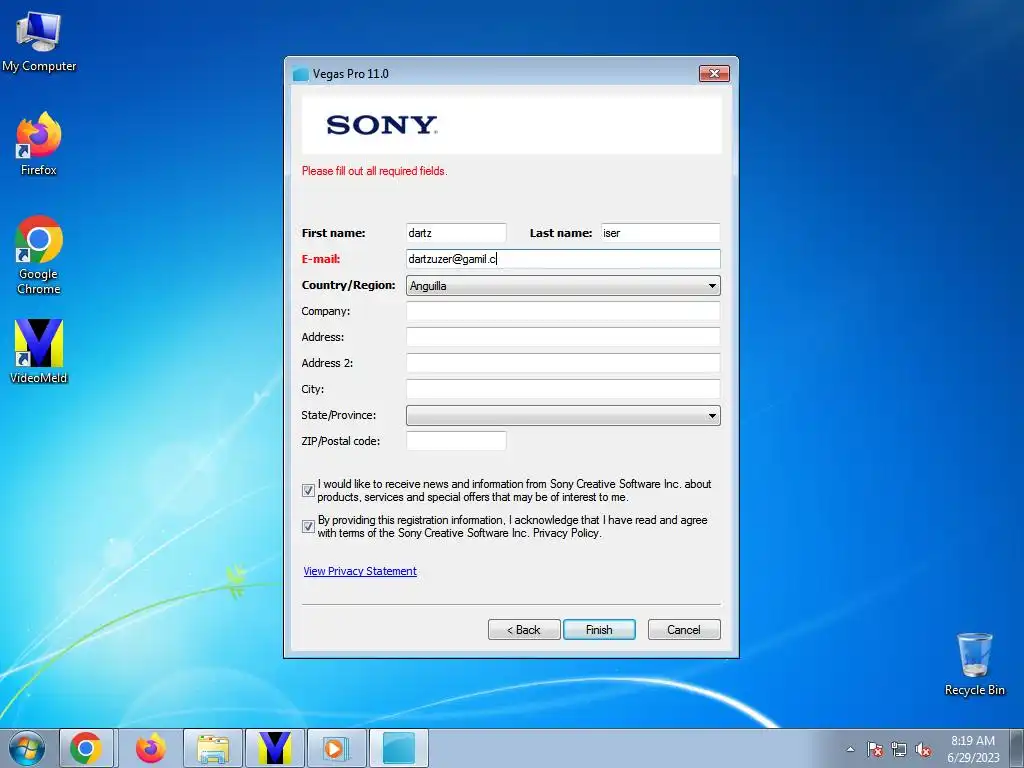1024x768 pixels.
Task: Focus the Address field
Action: (x=563, y=337)
